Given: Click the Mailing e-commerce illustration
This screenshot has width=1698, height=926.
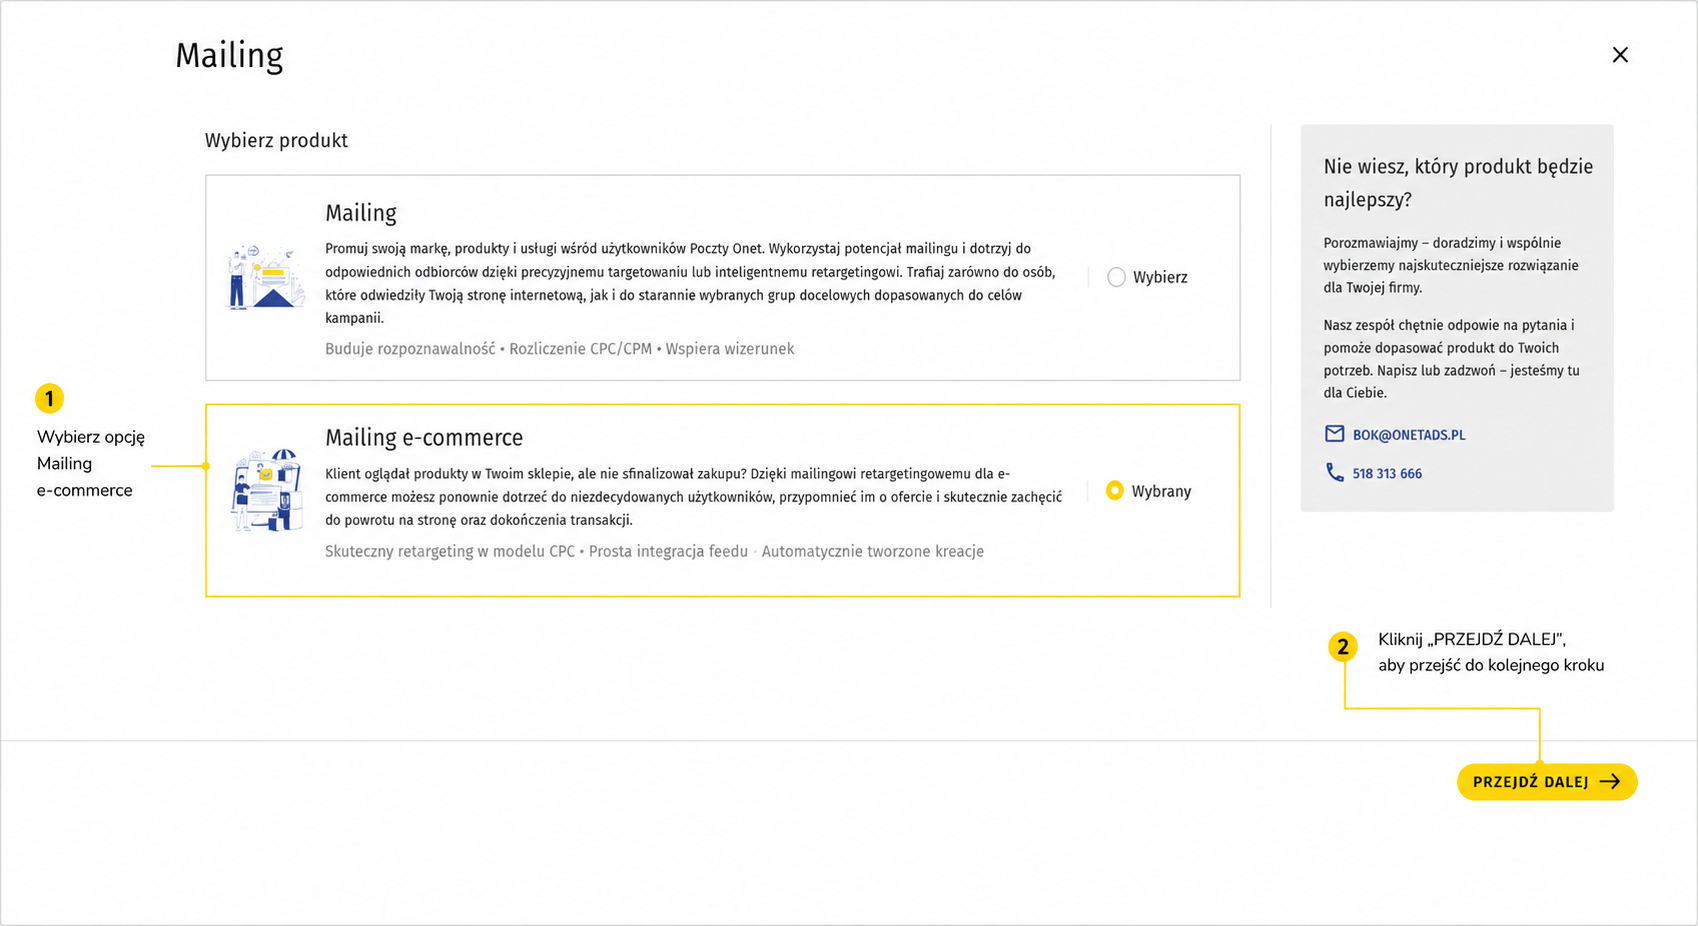Looking at the screenshot, I should point(265,490).
